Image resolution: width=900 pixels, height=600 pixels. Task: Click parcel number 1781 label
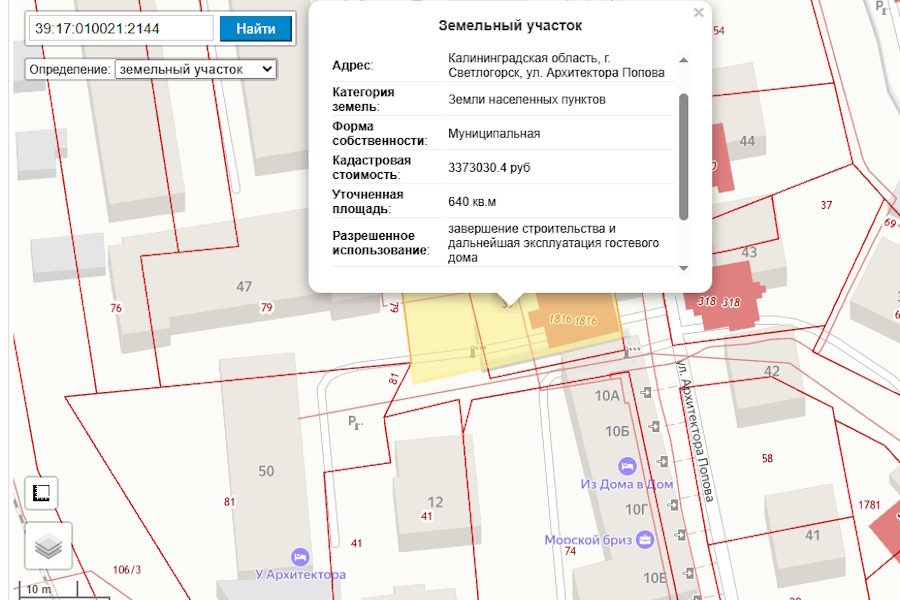tap(869, 505)
